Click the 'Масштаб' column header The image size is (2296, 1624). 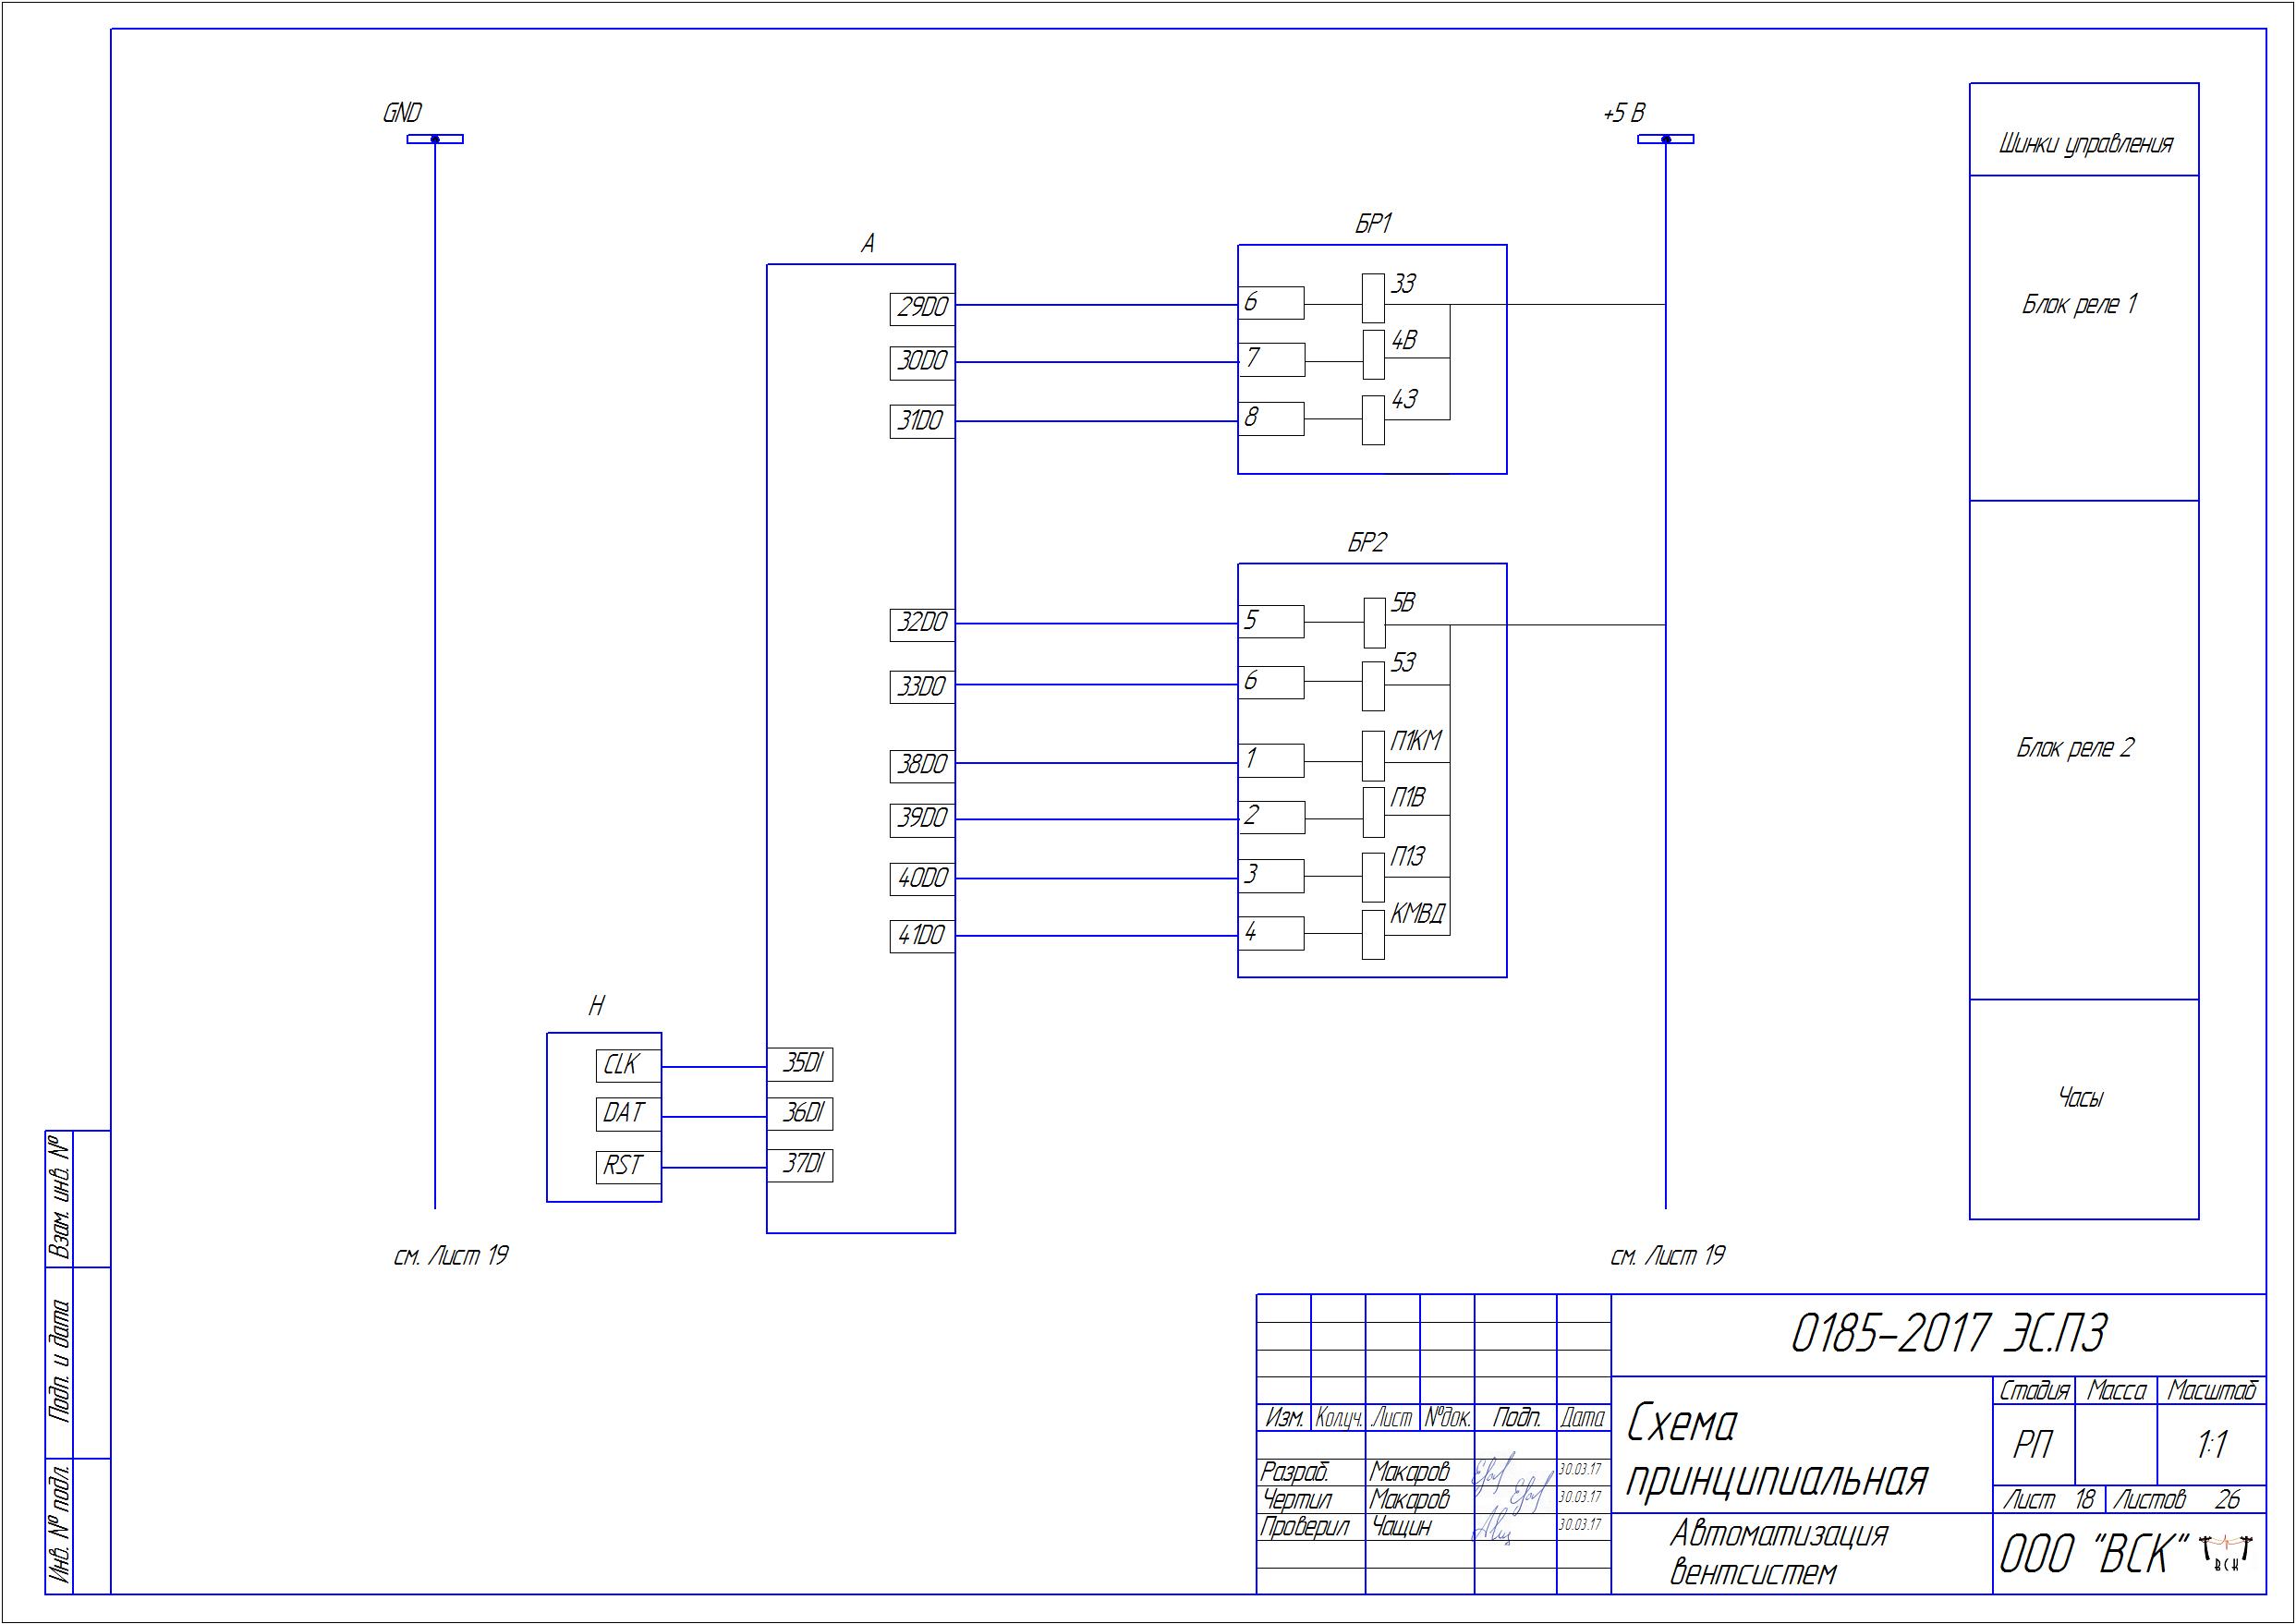click(2212, 1390)
